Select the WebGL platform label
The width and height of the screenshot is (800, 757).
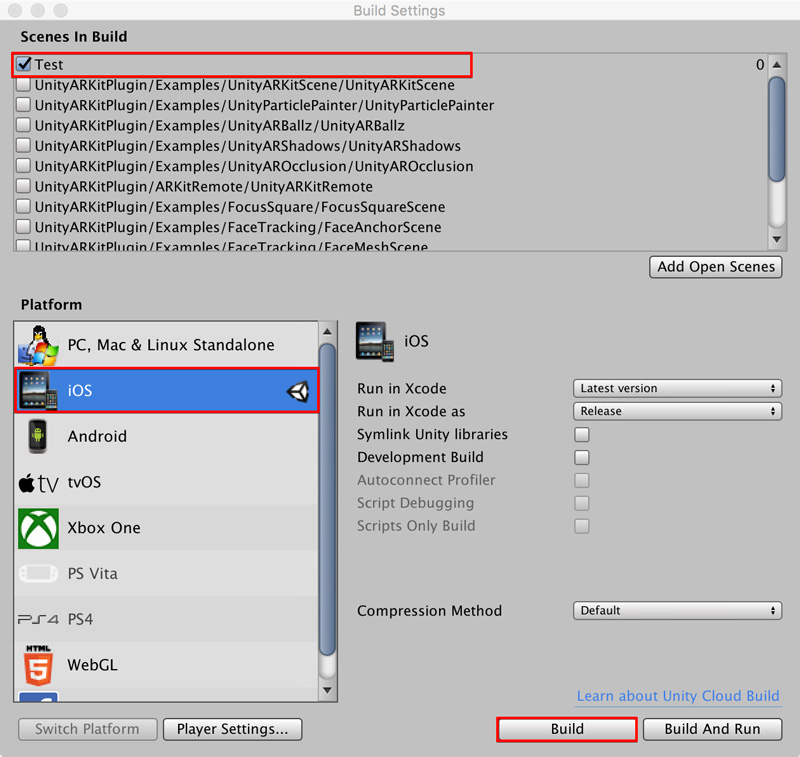tap(92, 665)
